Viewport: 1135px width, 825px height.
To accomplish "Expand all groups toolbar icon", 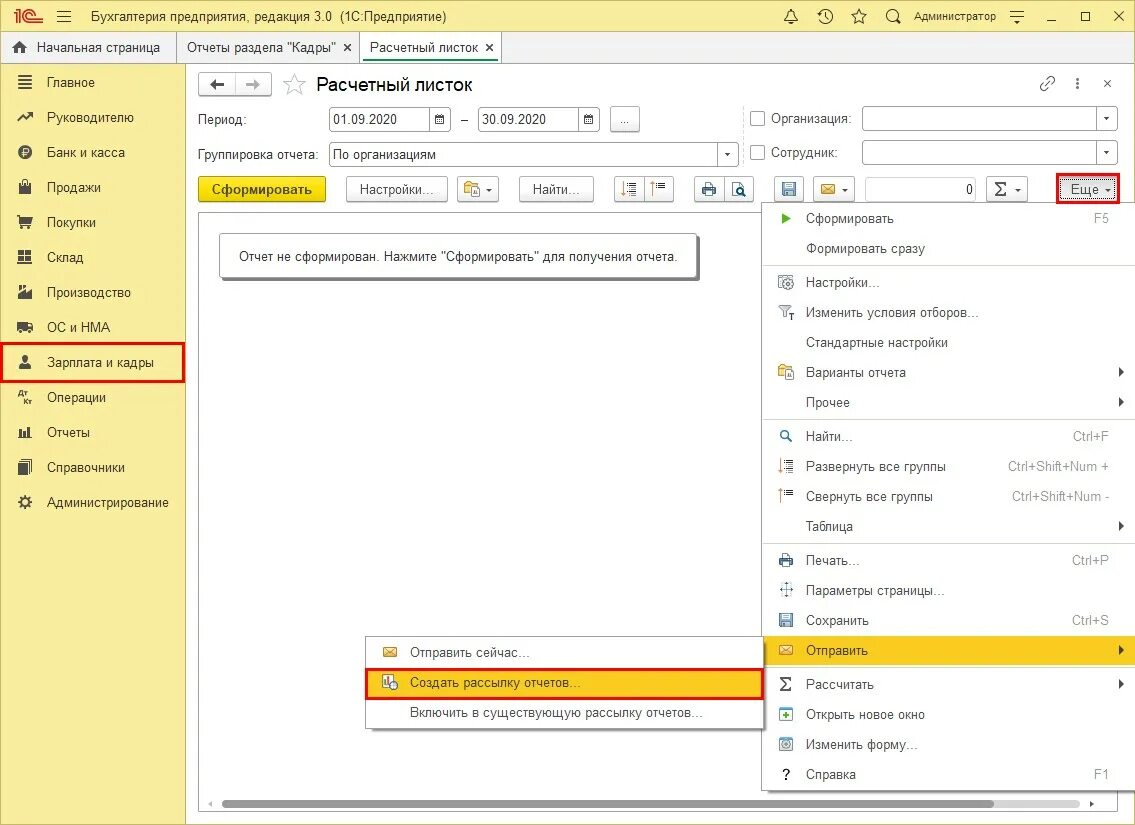I will click(628, 189).
